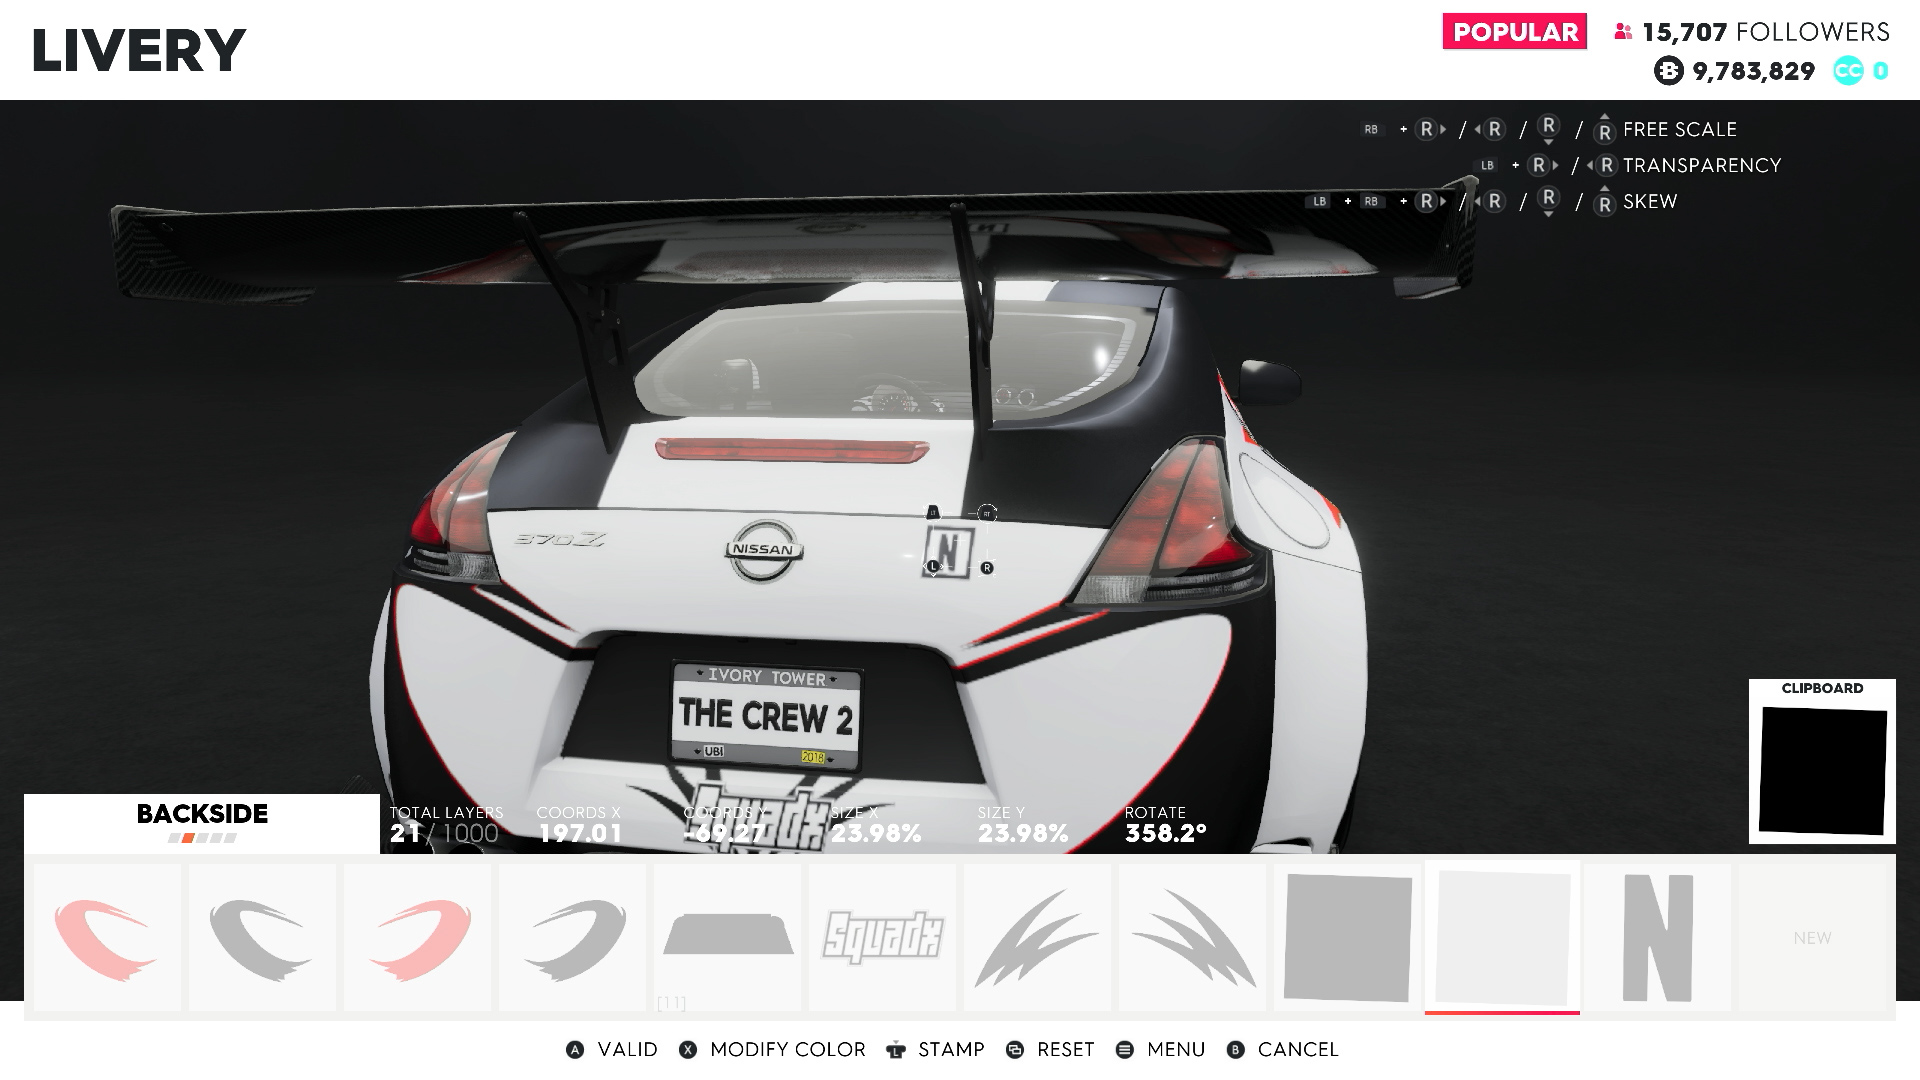Choose RESET action

pos(1066,1050)
